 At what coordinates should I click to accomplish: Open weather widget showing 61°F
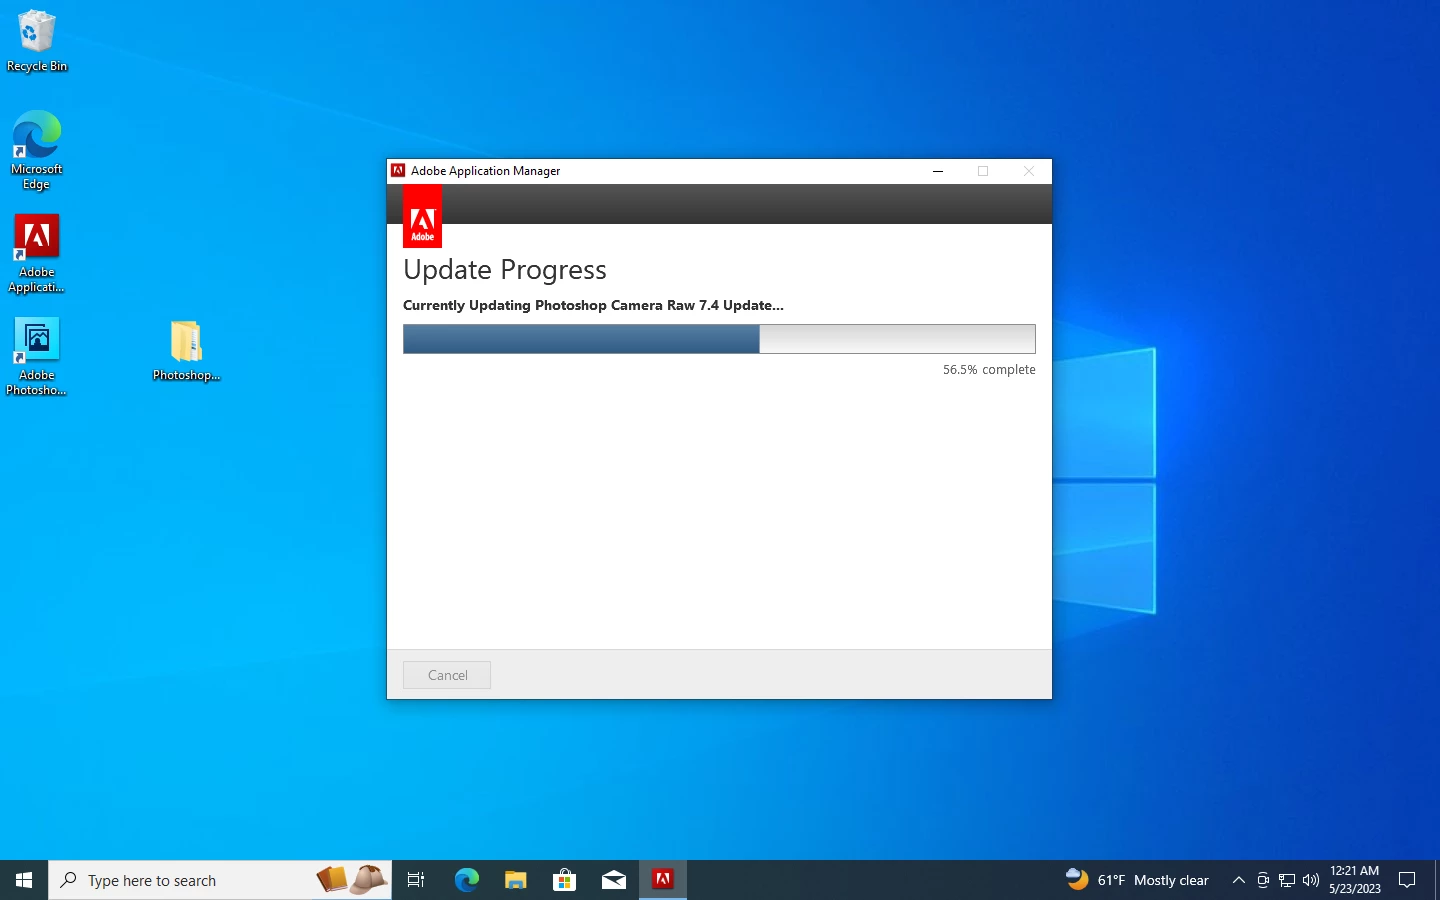tap(1137, 880)
